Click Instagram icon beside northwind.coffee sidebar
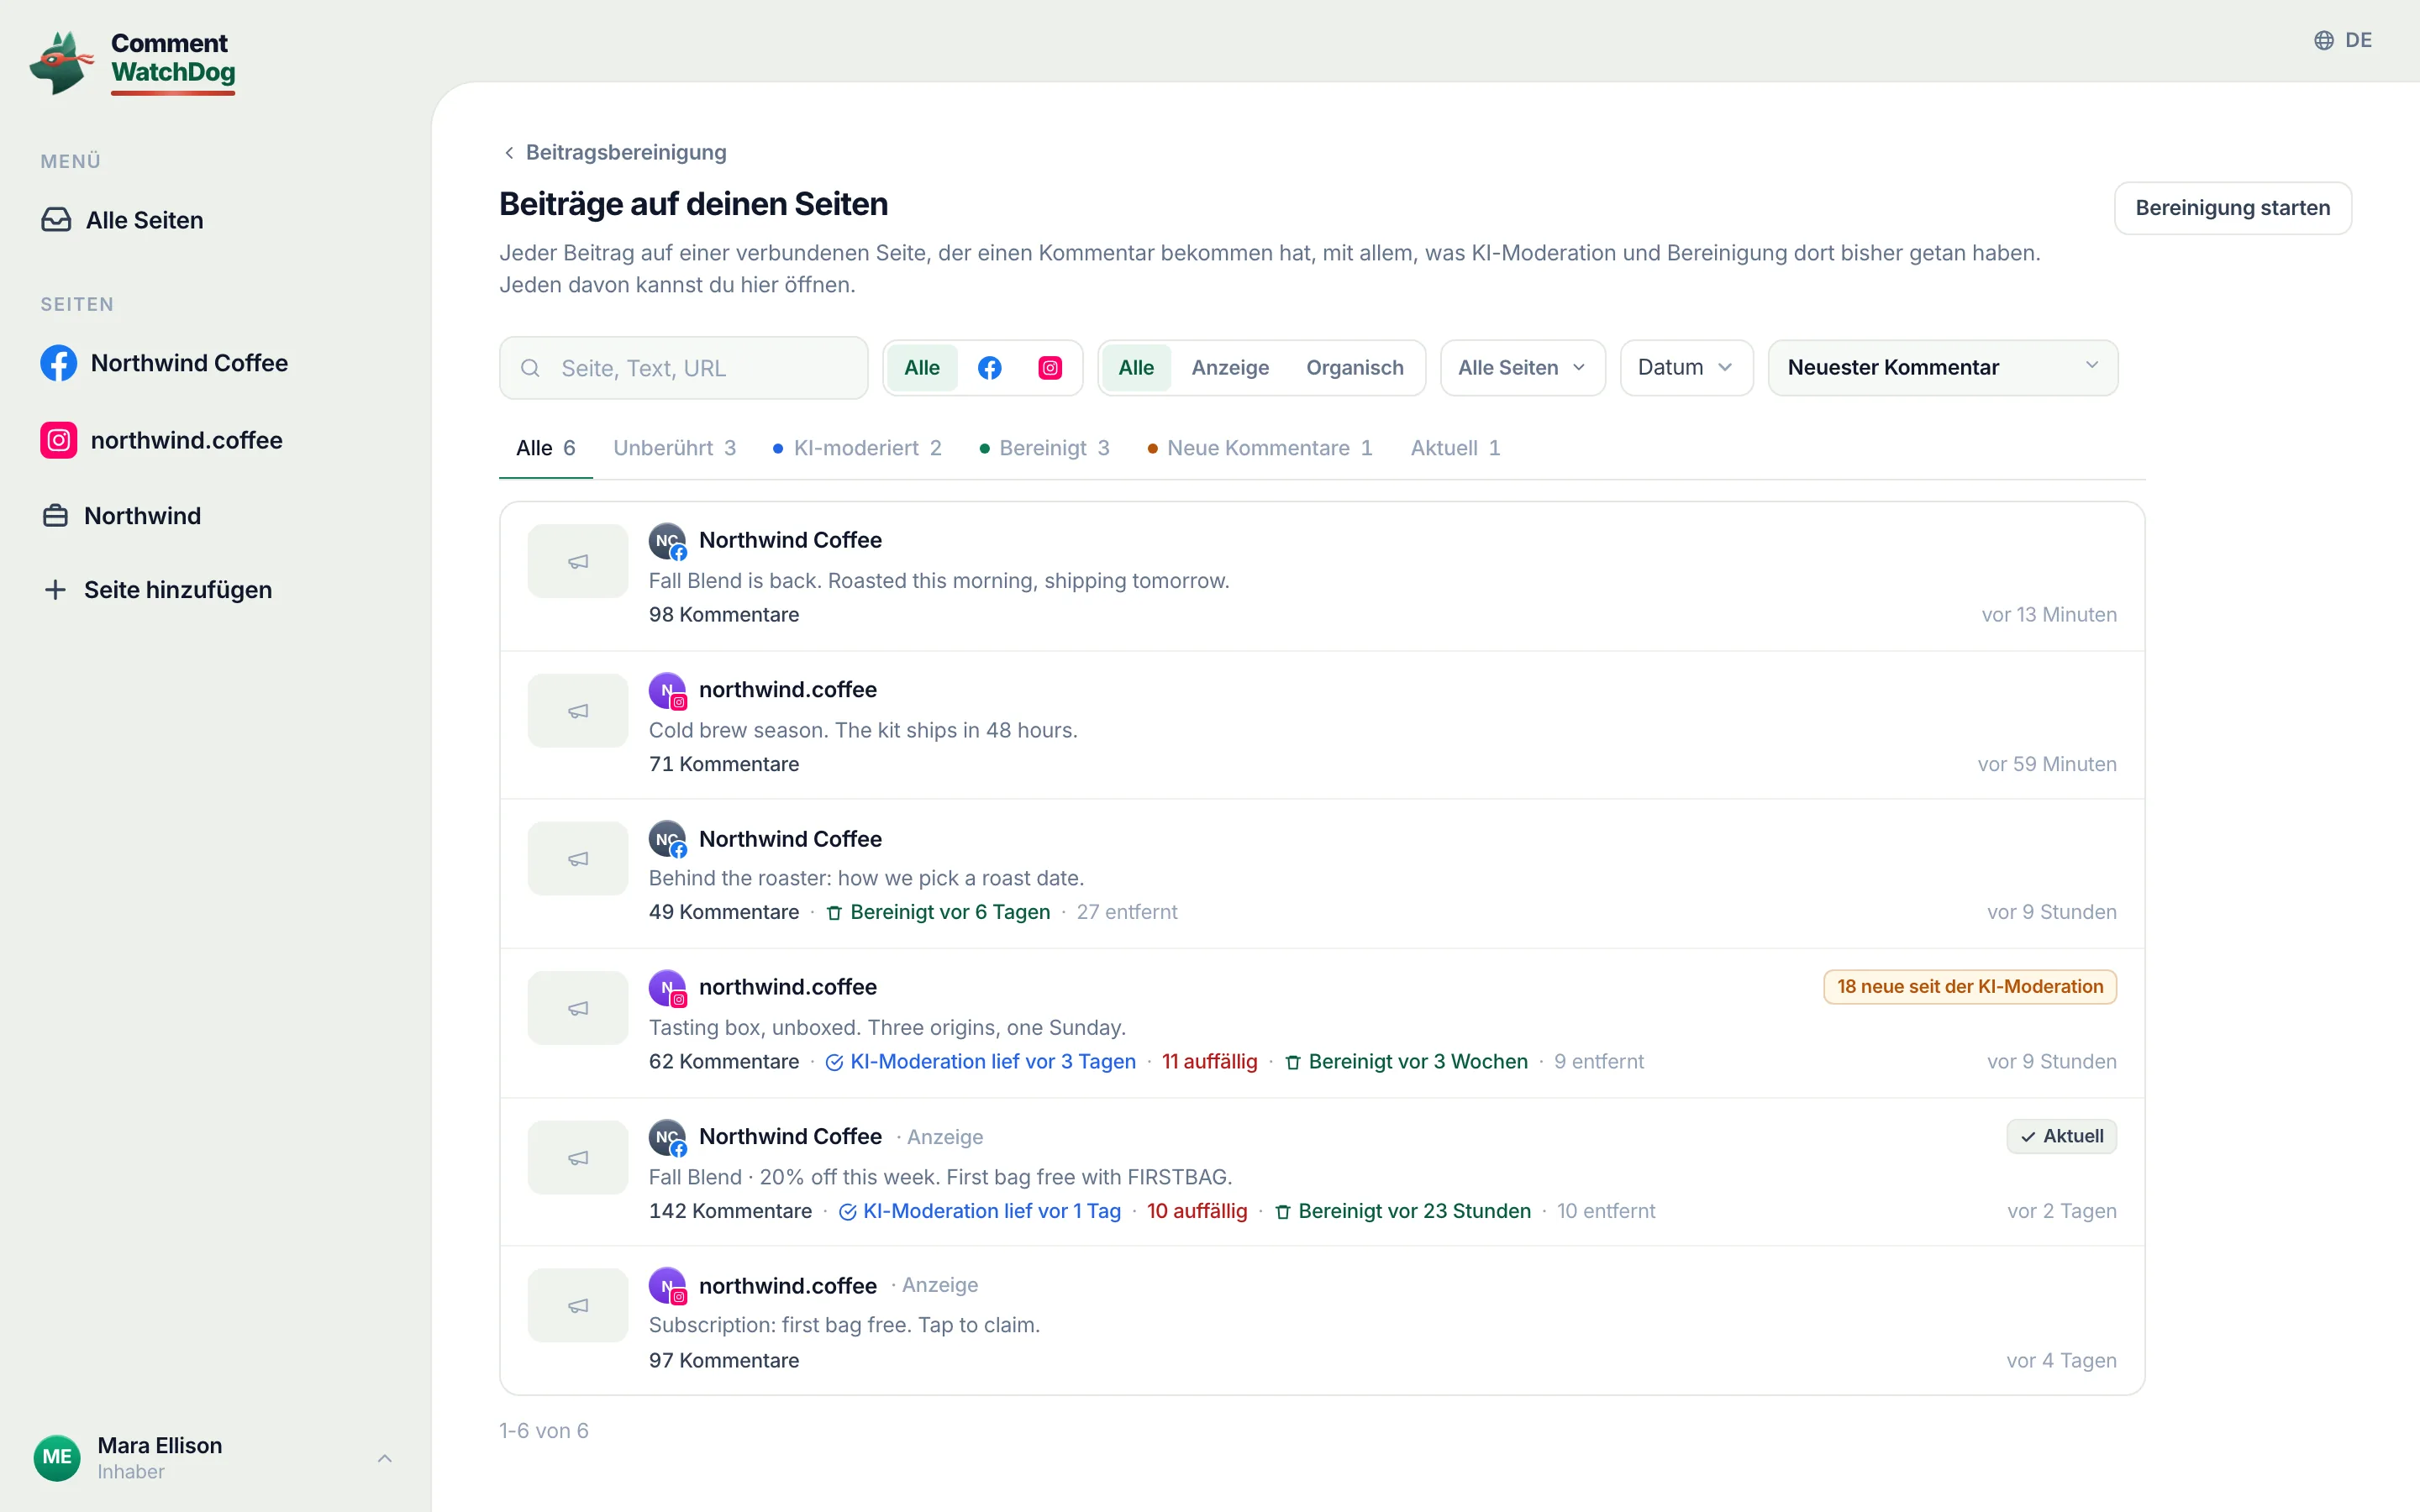Image resolution: width=2420 pixels, height=1512 pixels. pos(58,440)
